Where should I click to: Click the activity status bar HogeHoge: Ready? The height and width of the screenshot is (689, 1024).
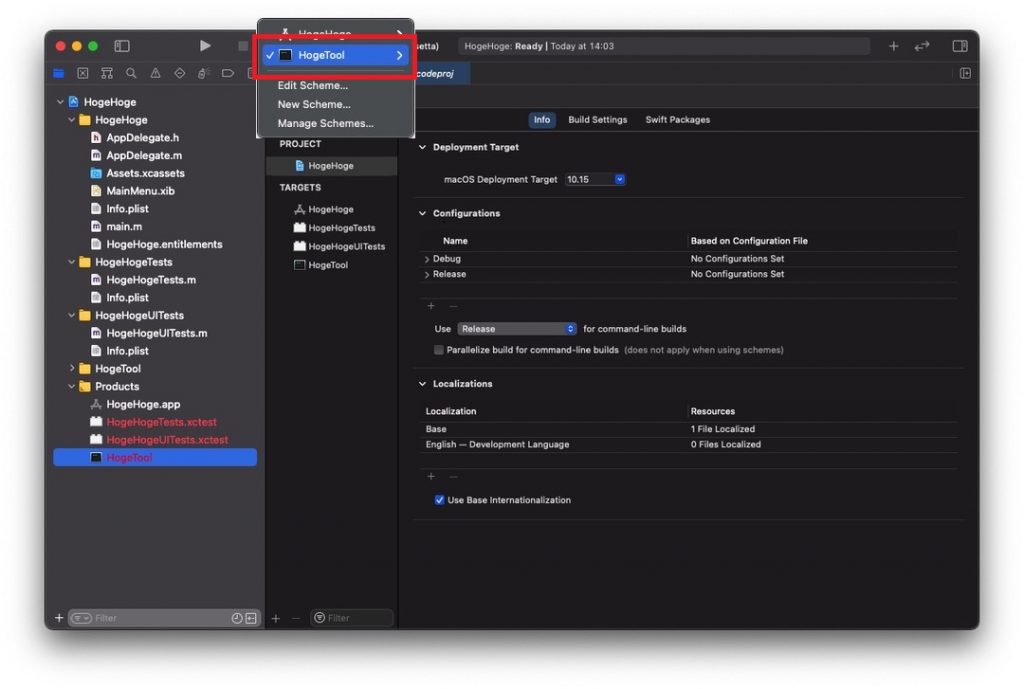[664, 46]
